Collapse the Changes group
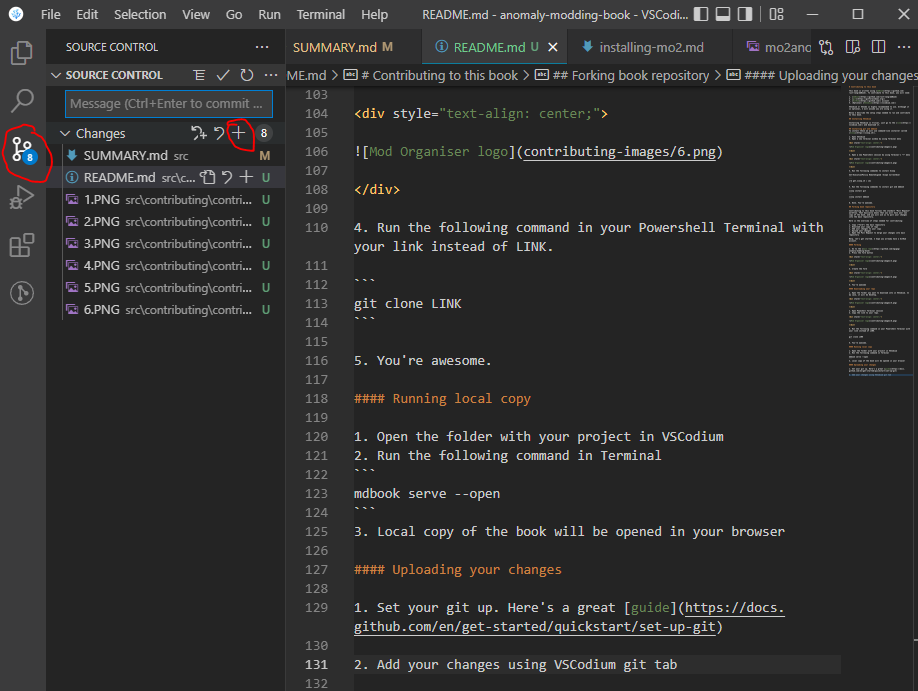Viewport: 918px width, 691px height. click(x=65, y=134)
